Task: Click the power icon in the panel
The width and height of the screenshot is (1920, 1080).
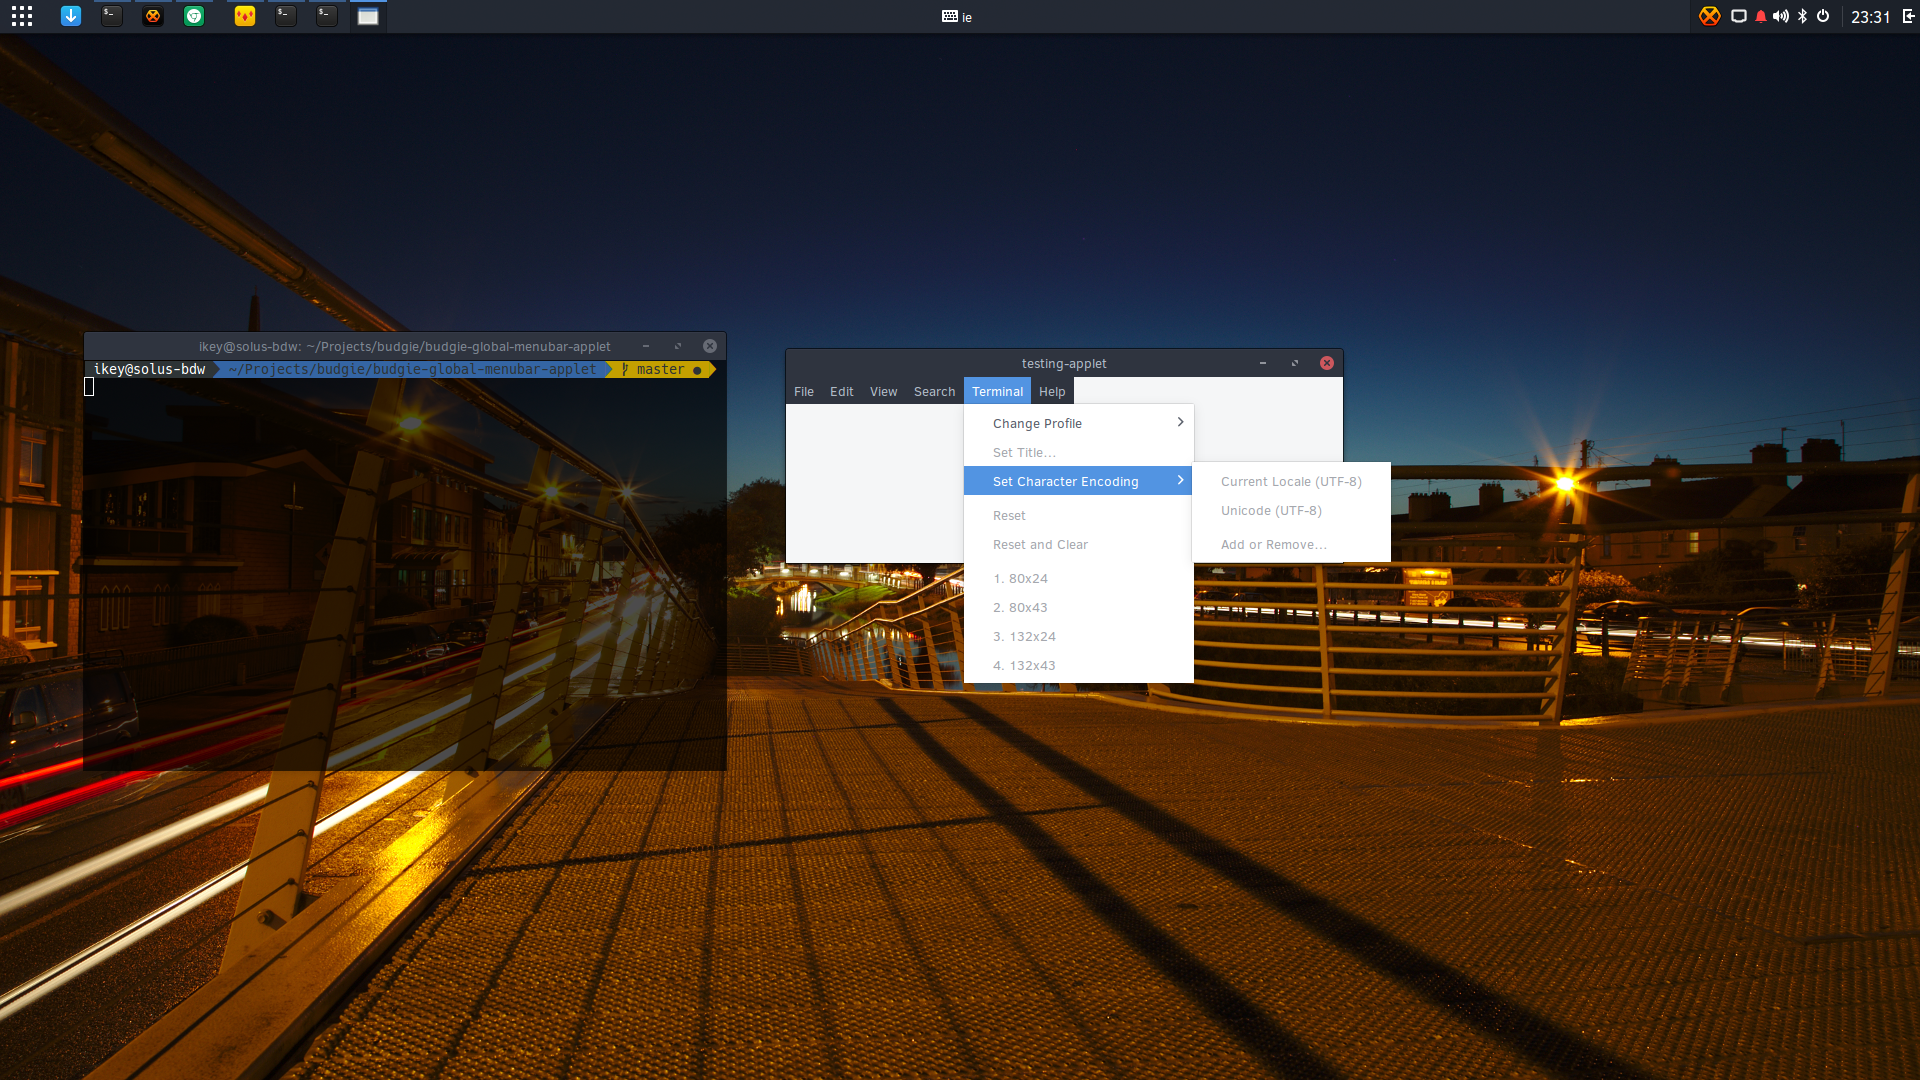Action: pos(1823,16)
